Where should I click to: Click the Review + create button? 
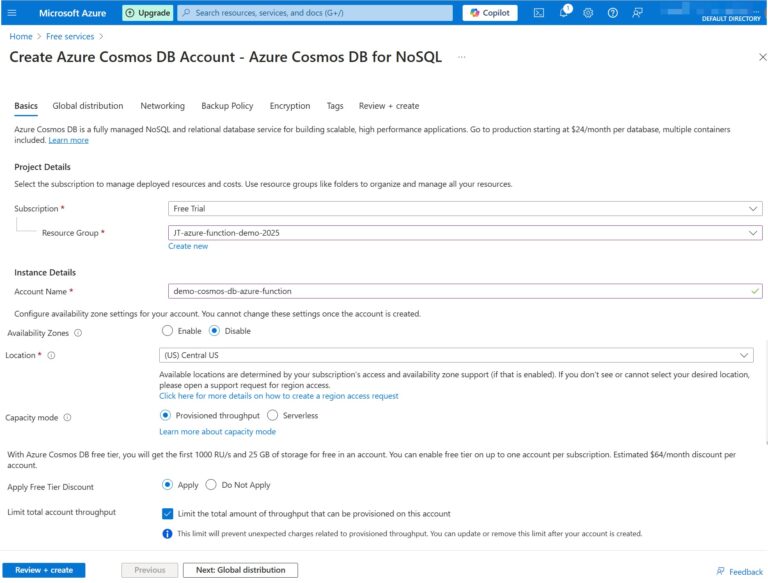44,570
